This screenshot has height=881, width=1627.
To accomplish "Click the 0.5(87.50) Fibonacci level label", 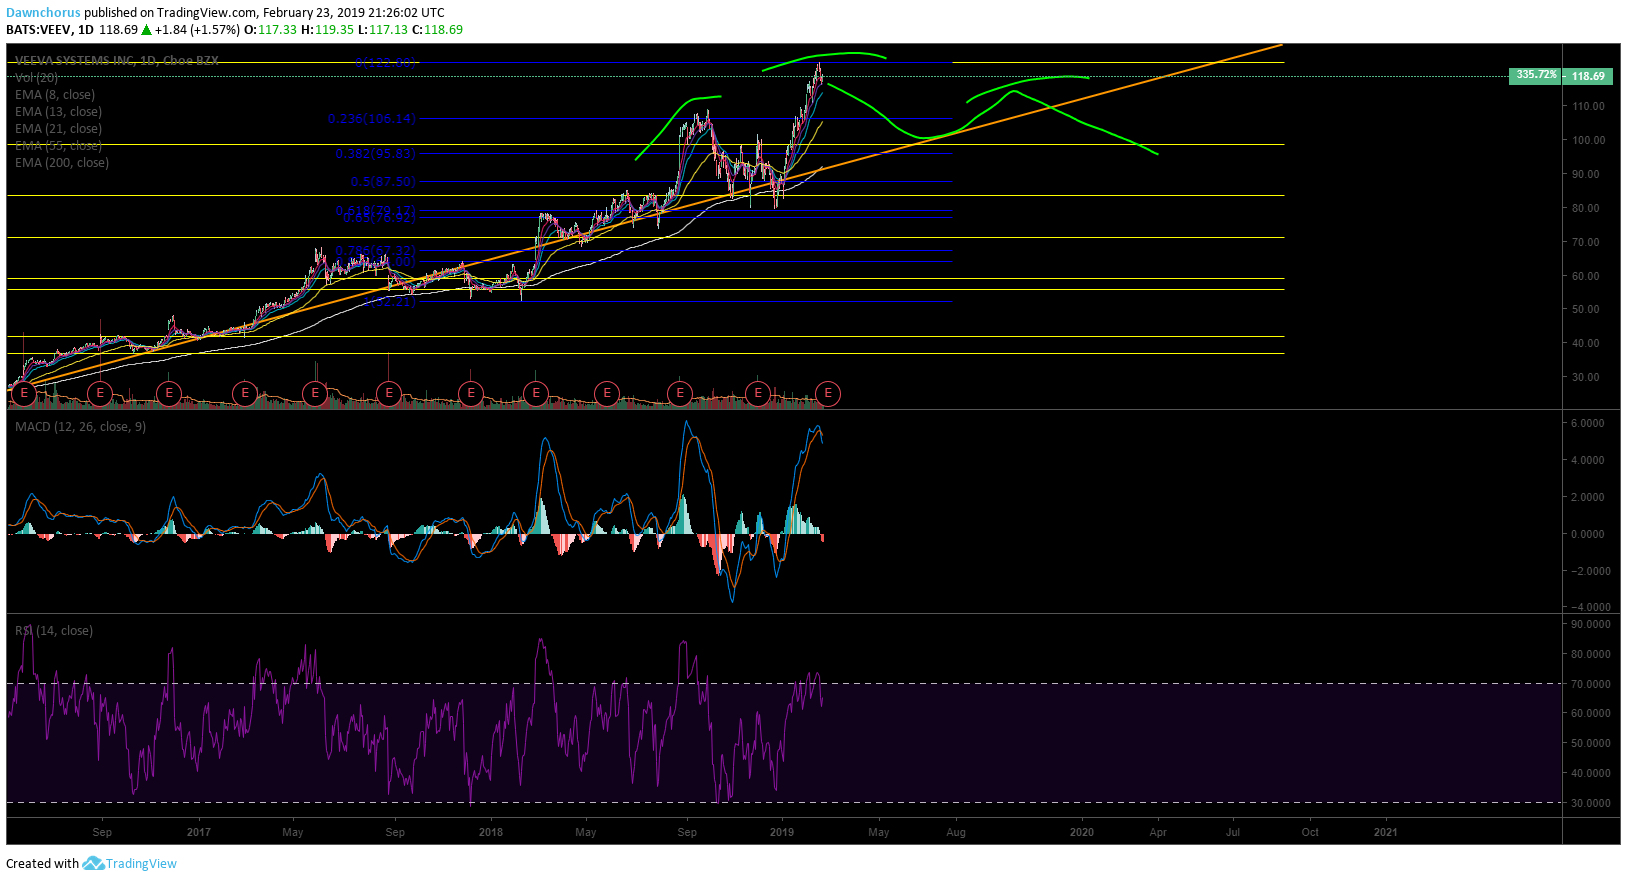I will [383, 182].
